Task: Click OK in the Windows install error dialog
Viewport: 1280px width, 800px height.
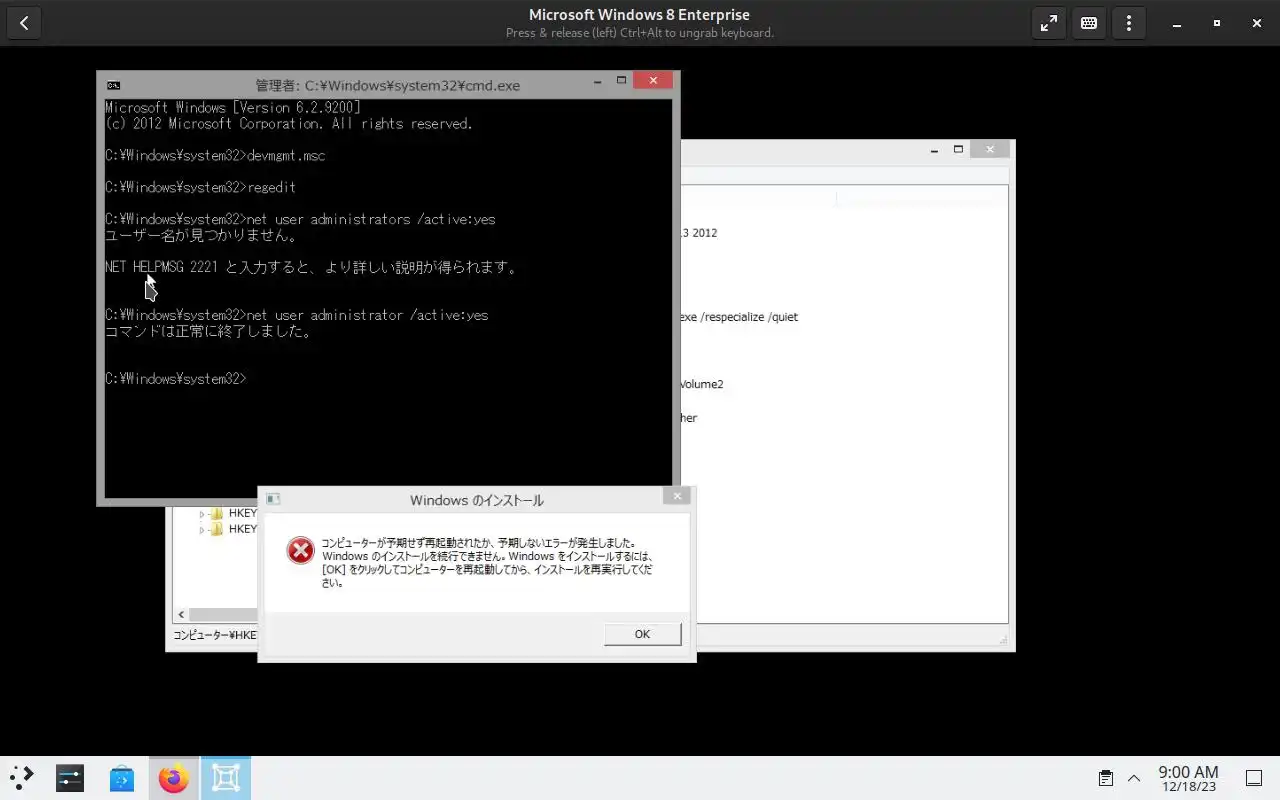Action: (642, 634)
